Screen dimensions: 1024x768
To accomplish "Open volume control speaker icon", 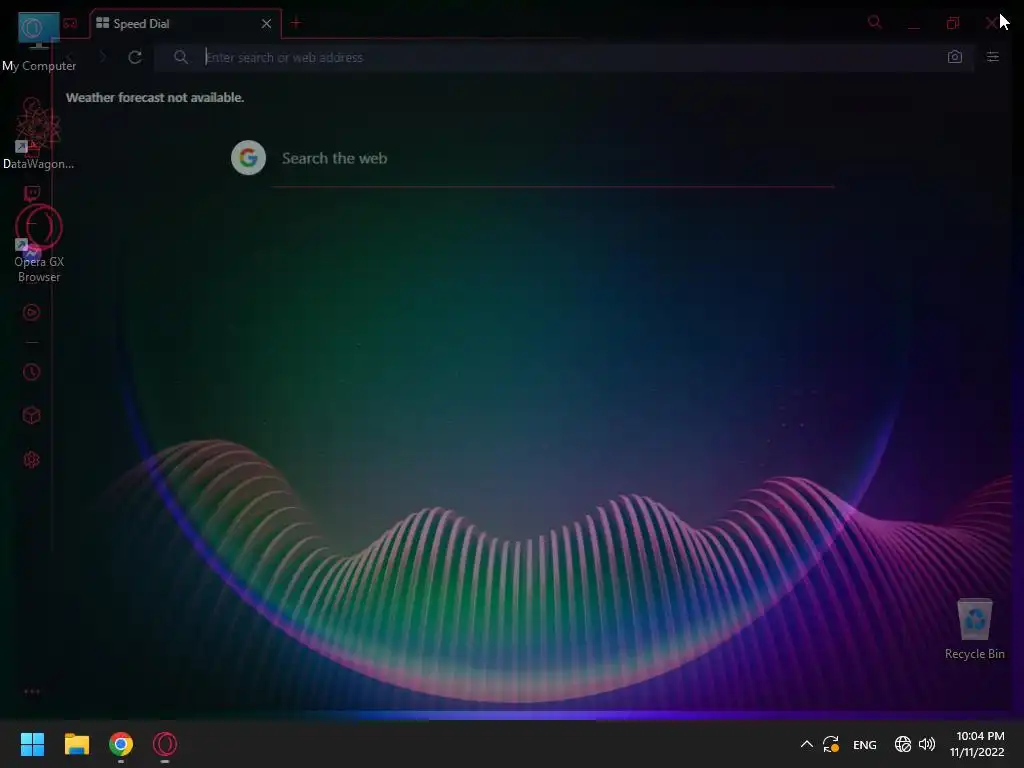I will coord(927,744).
